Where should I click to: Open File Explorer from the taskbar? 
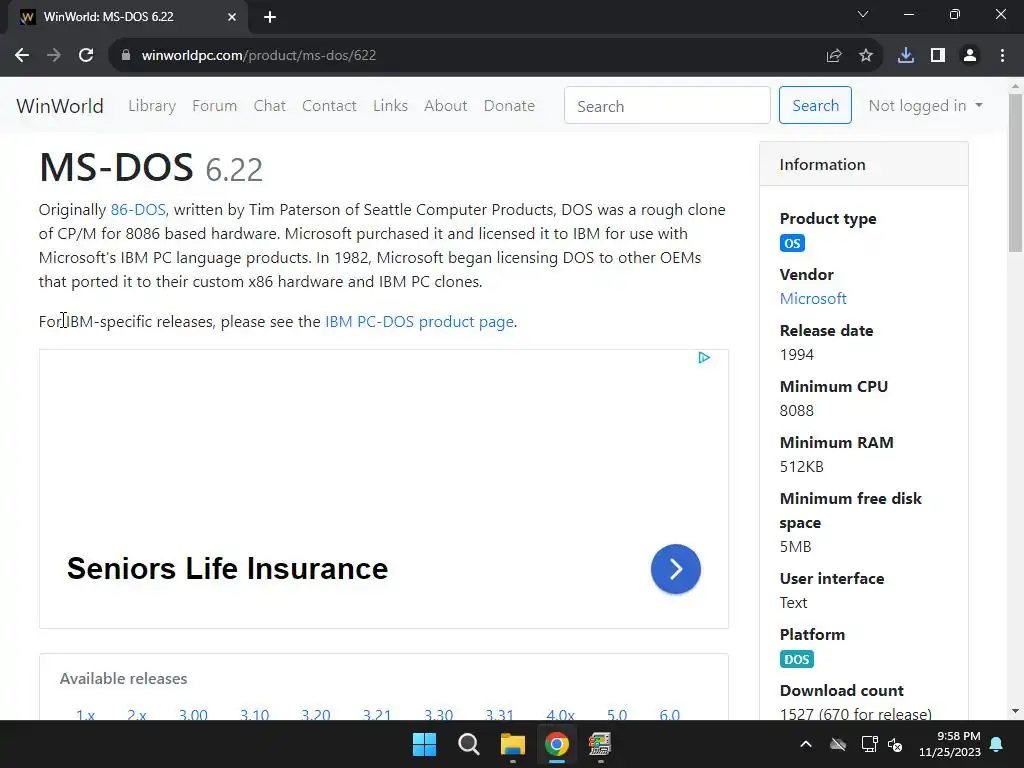(513, 744)
